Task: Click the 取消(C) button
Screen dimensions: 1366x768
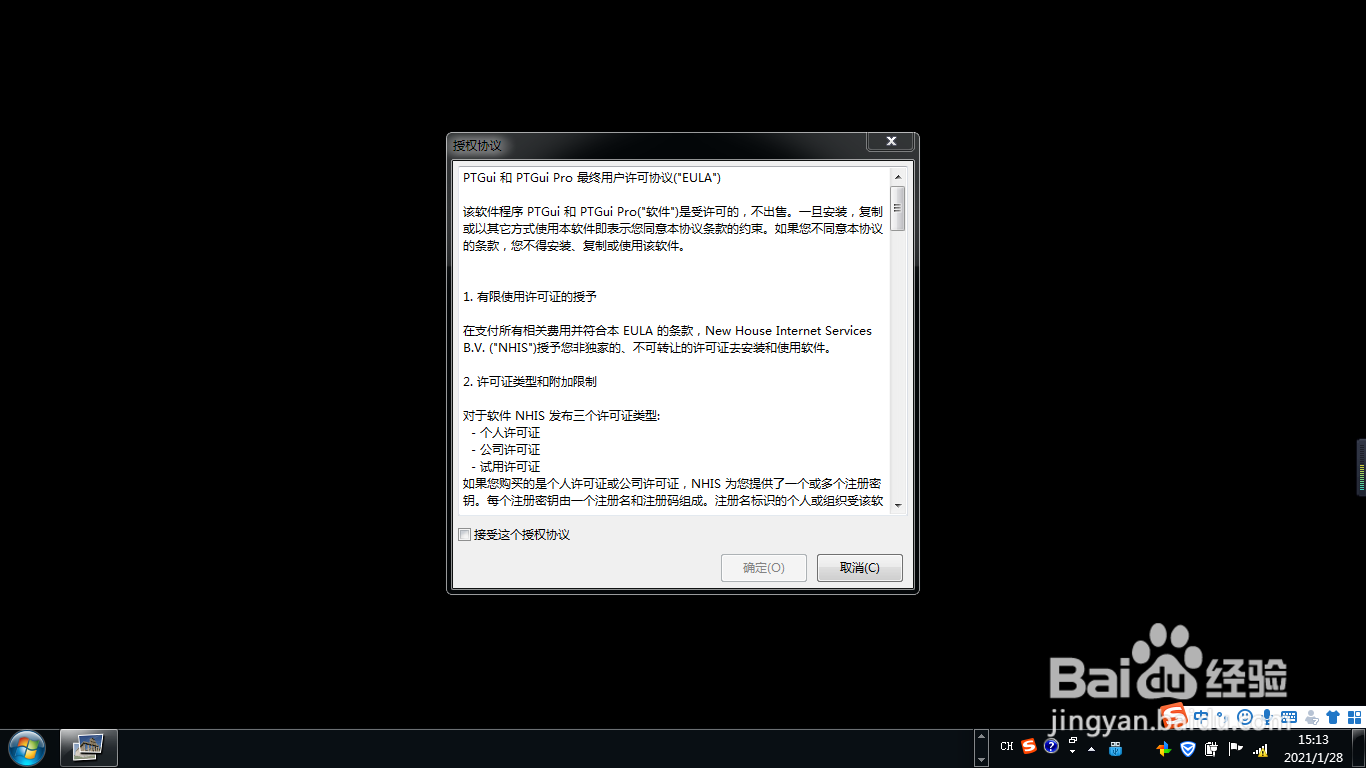Action: click(859, 568)
